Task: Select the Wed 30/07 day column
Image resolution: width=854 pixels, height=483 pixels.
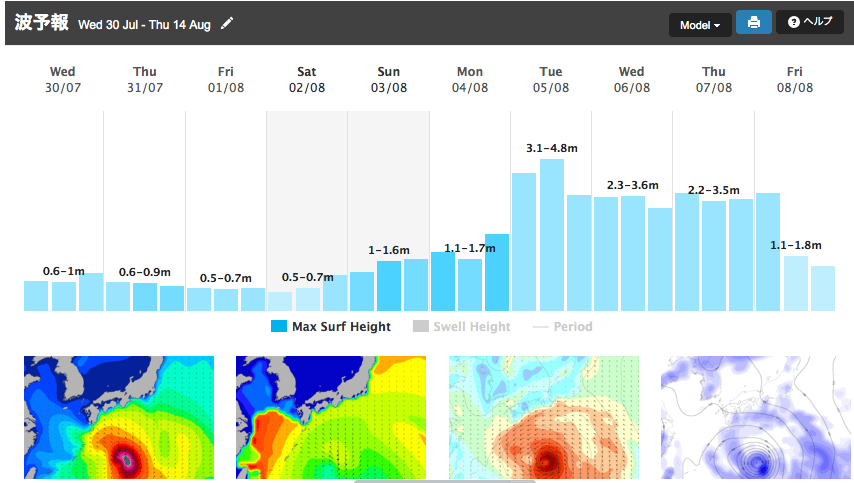Action: click(x=63, y=200)
